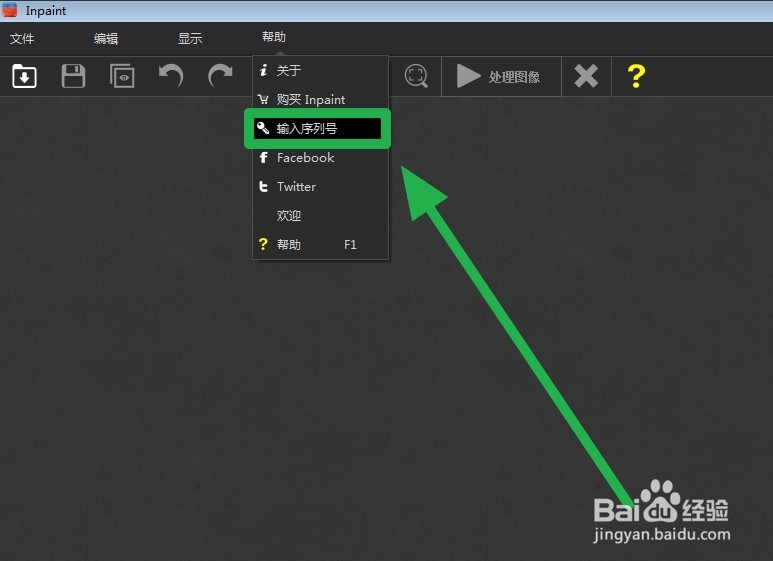Select 关于 from the help menu
The image size is (773, 561).
point(320,70)
